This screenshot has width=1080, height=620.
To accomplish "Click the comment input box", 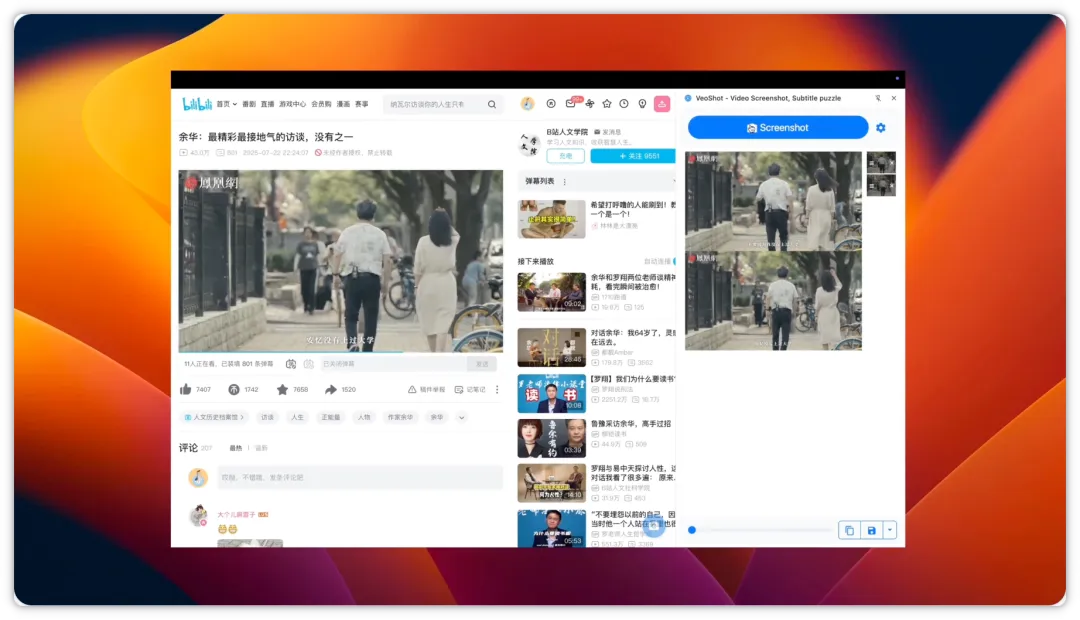I will 360,477.
